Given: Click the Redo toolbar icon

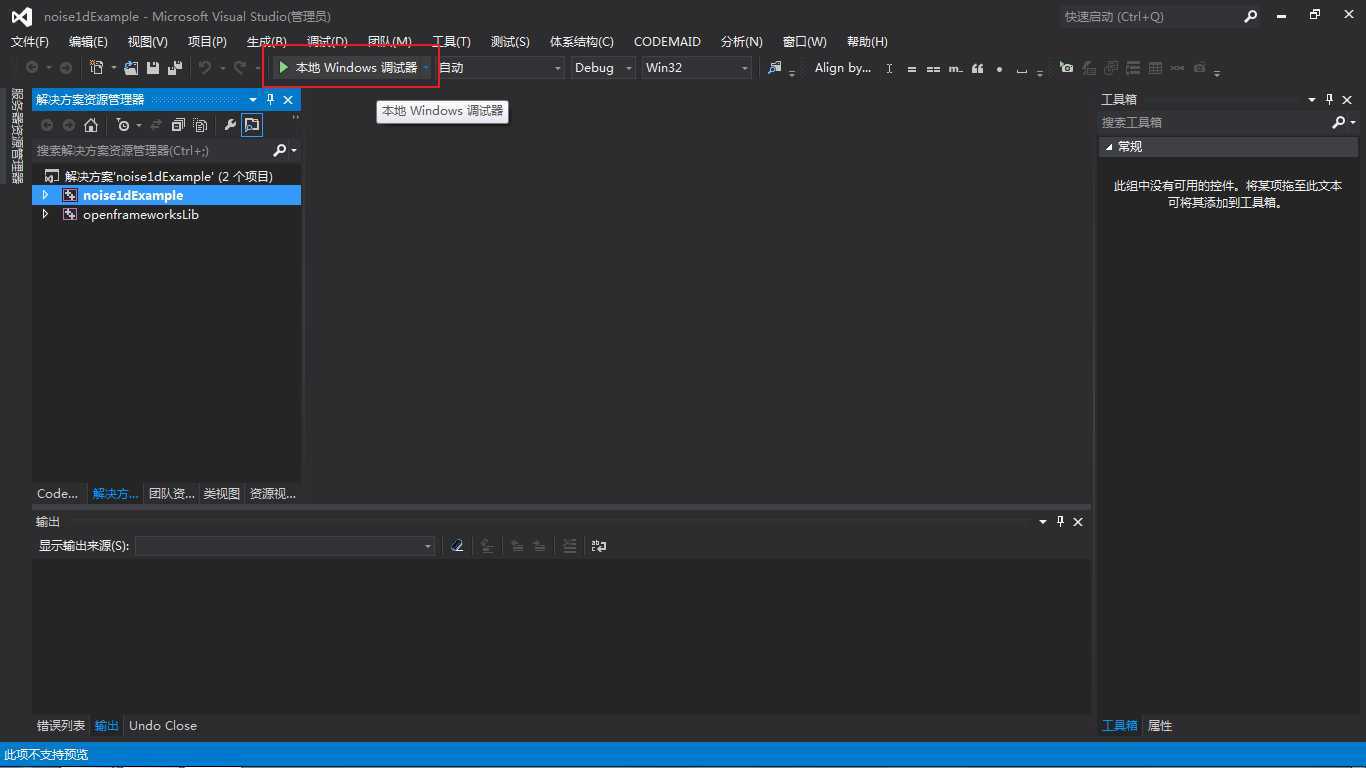Looking at the screenshot, I should (x=239, y=68).
